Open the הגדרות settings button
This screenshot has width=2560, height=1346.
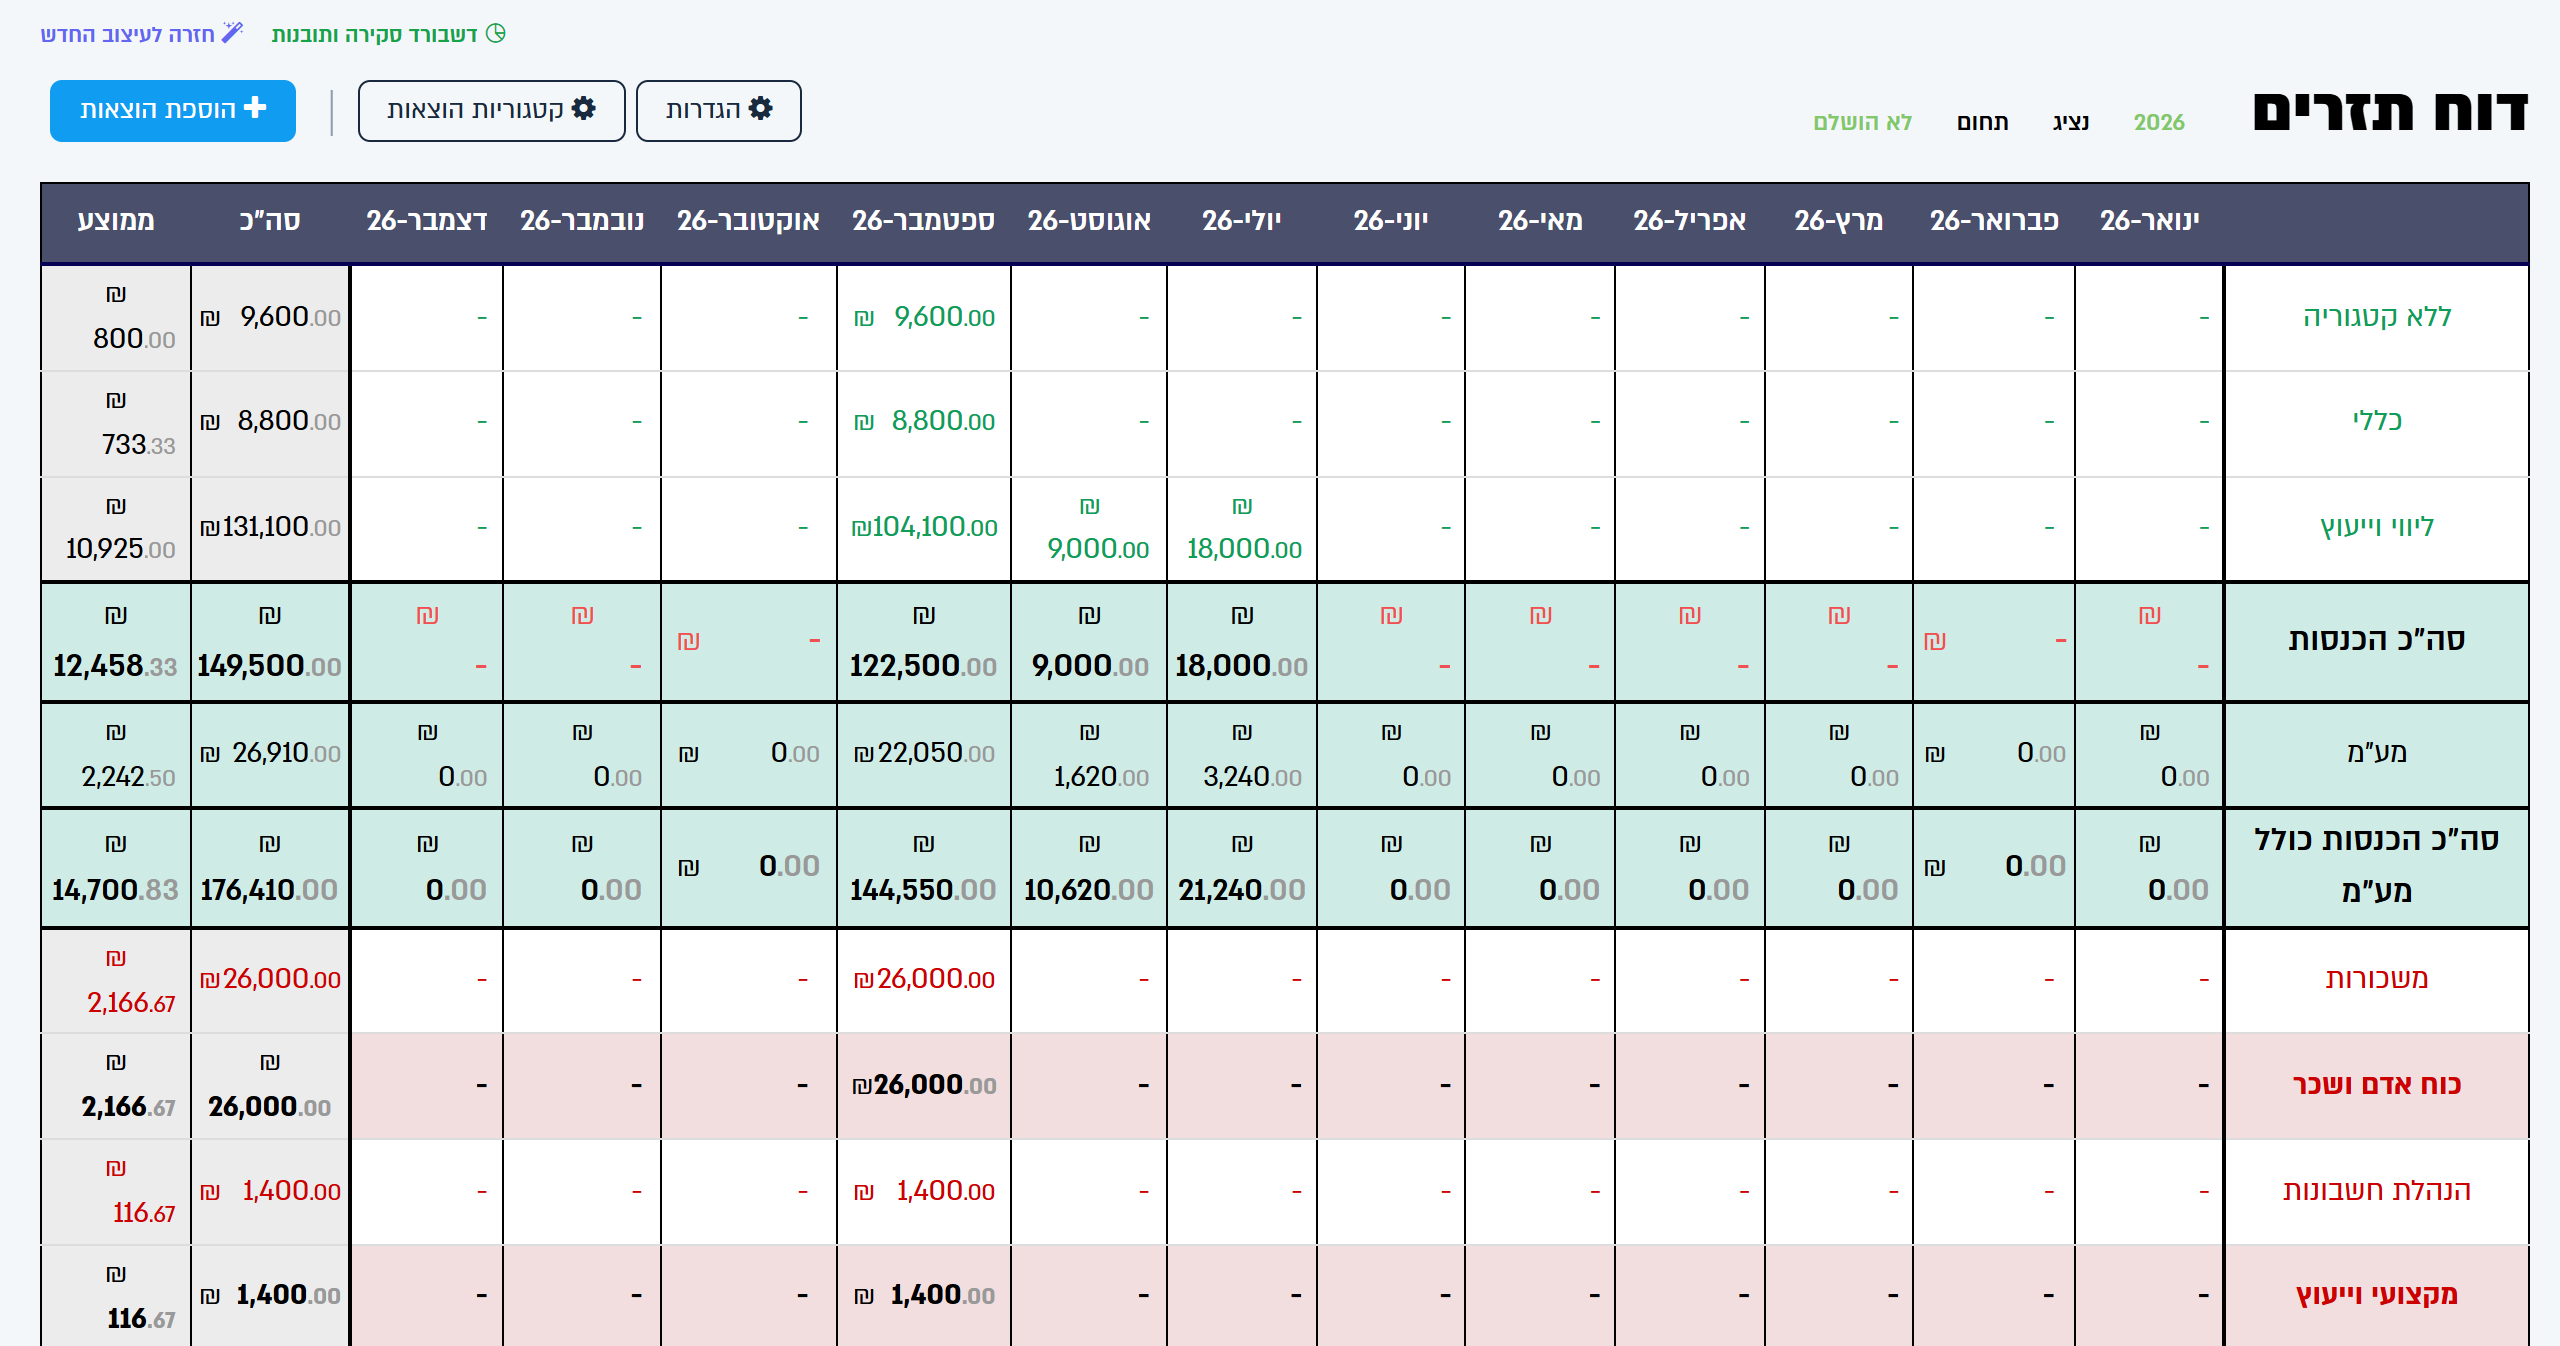coord(719,111)
